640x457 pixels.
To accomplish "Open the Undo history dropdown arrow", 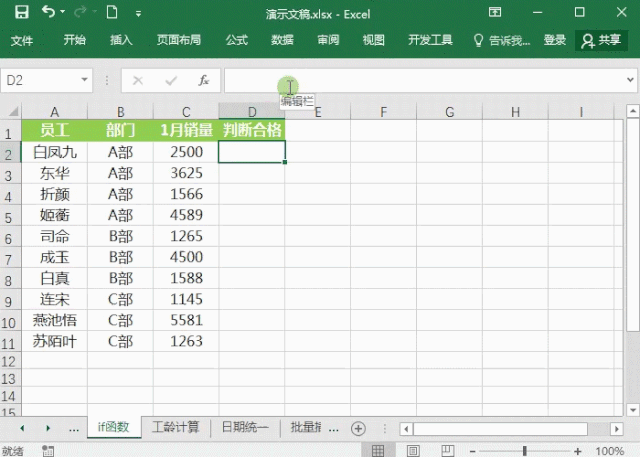I will (62, 12).
